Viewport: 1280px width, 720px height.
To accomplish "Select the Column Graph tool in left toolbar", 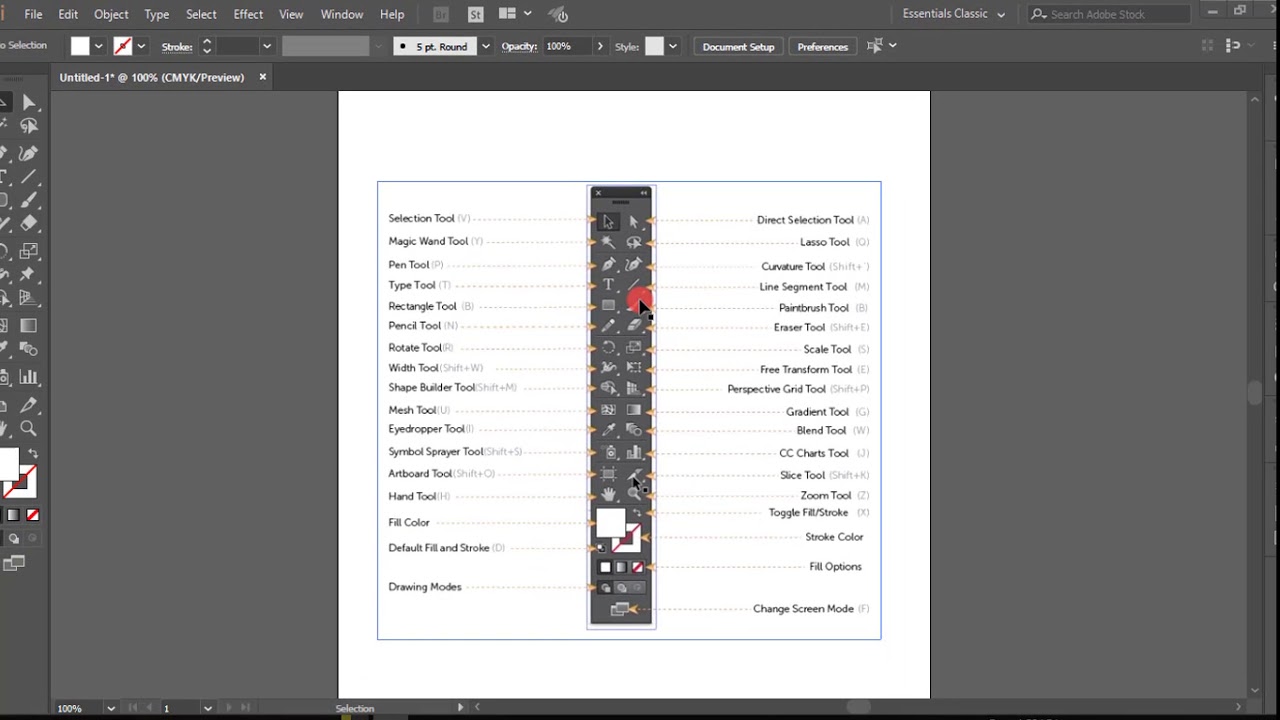I will tap(28, 377).
